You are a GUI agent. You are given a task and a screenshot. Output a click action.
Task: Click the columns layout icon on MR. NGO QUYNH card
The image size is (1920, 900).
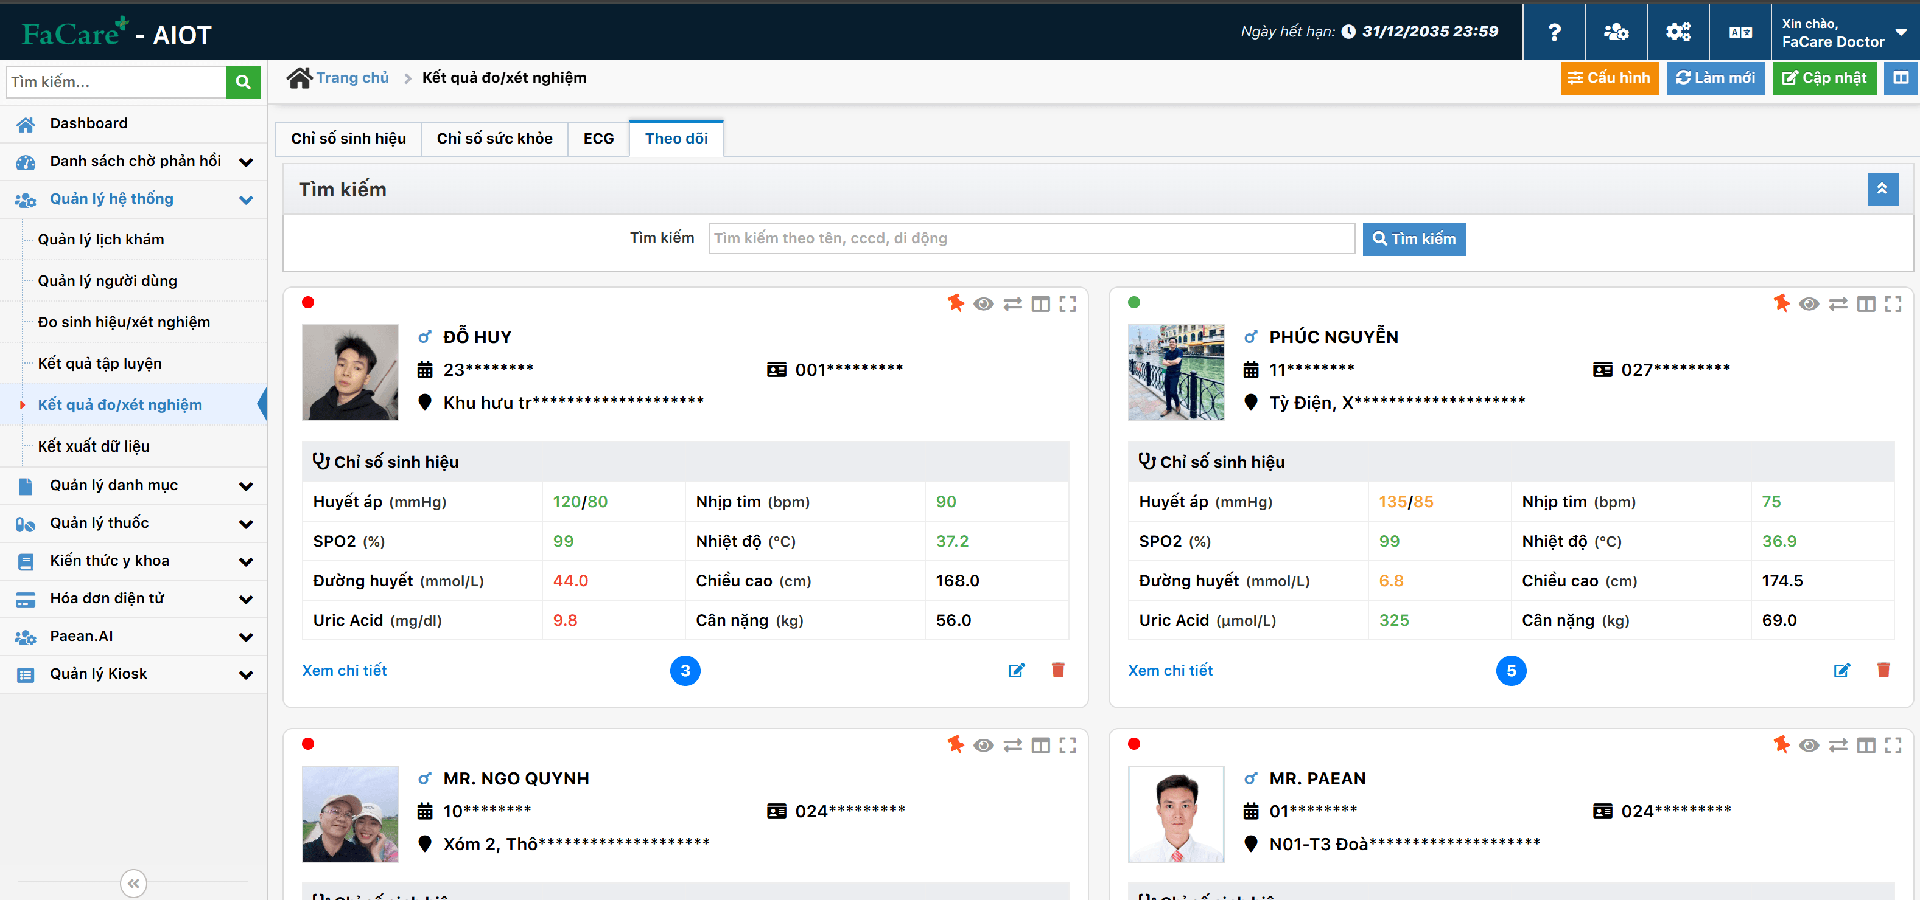pyautogui.click(x=1041, y=745)
